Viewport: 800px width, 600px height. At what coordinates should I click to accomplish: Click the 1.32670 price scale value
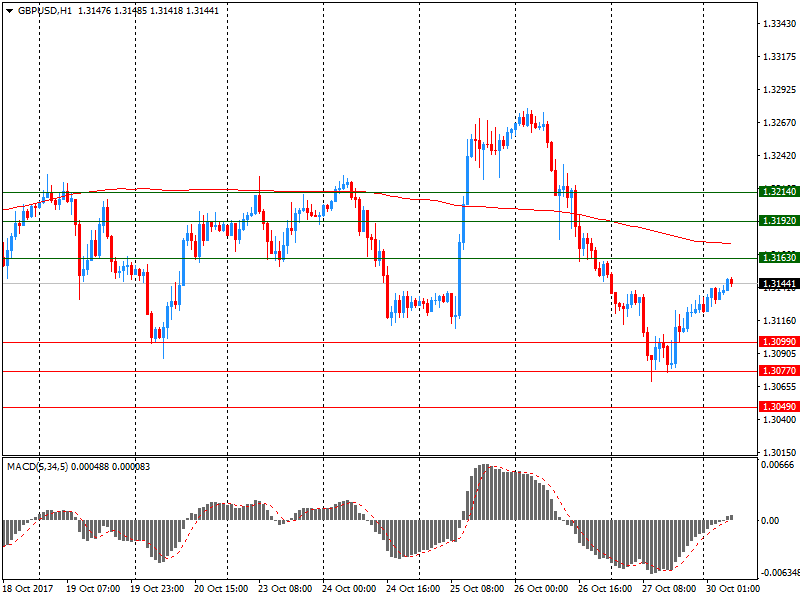pyautogui.click(x=779, y=122)
